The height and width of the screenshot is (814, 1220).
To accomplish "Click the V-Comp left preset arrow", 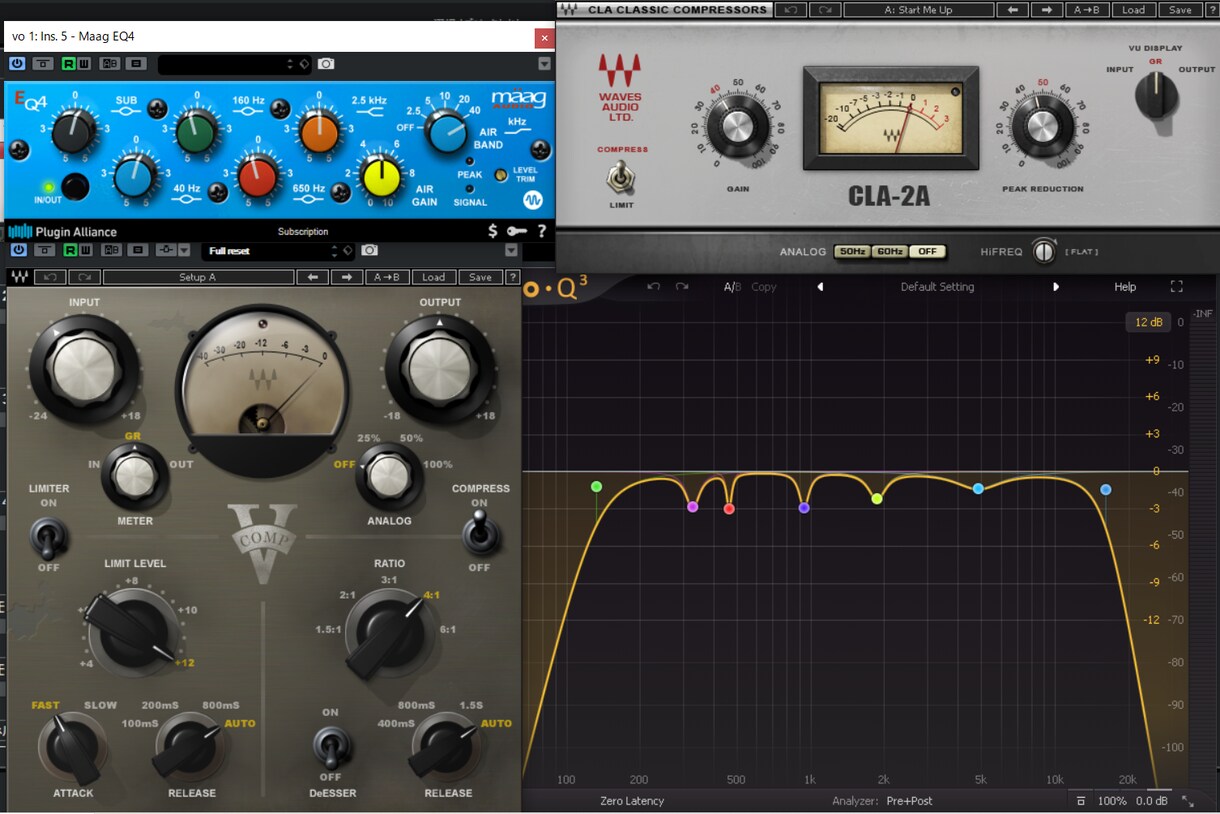I will pyautogui.click(x=313, y=277).
